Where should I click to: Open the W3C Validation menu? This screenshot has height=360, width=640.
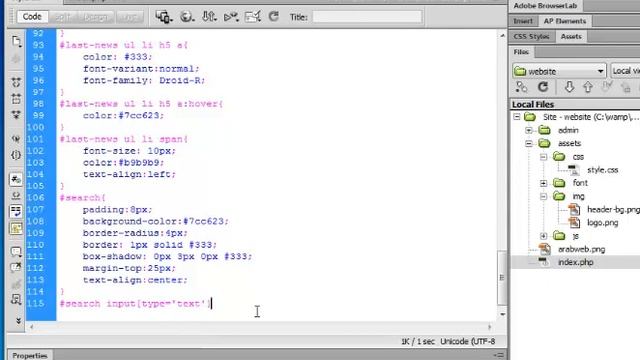pyautogui.click(x=231, y=17)
